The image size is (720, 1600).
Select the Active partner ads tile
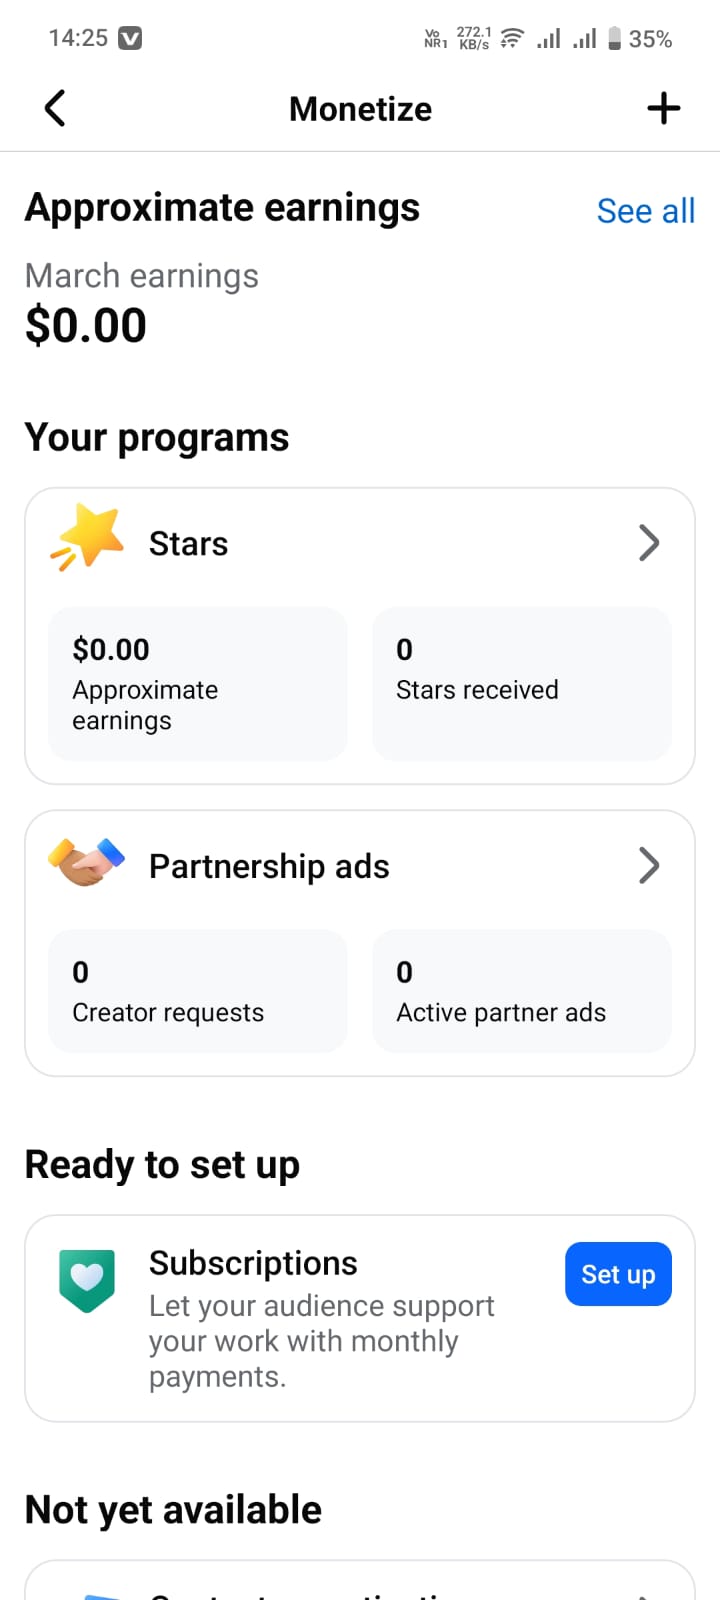pos(521,991)
